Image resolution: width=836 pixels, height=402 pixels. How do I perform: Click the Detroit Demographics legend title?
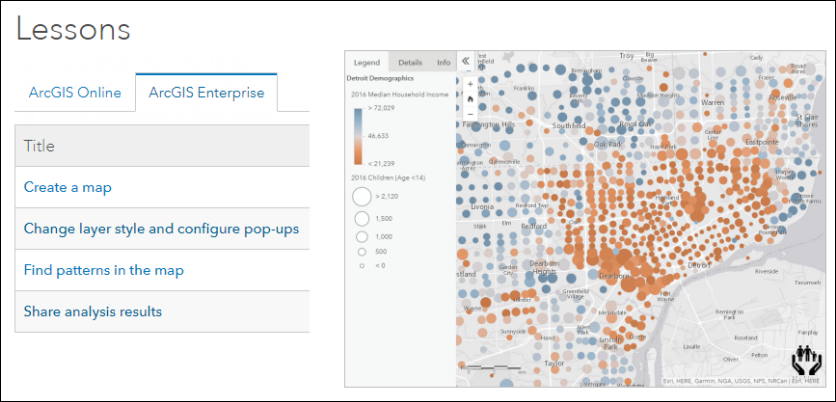[380, 78]
